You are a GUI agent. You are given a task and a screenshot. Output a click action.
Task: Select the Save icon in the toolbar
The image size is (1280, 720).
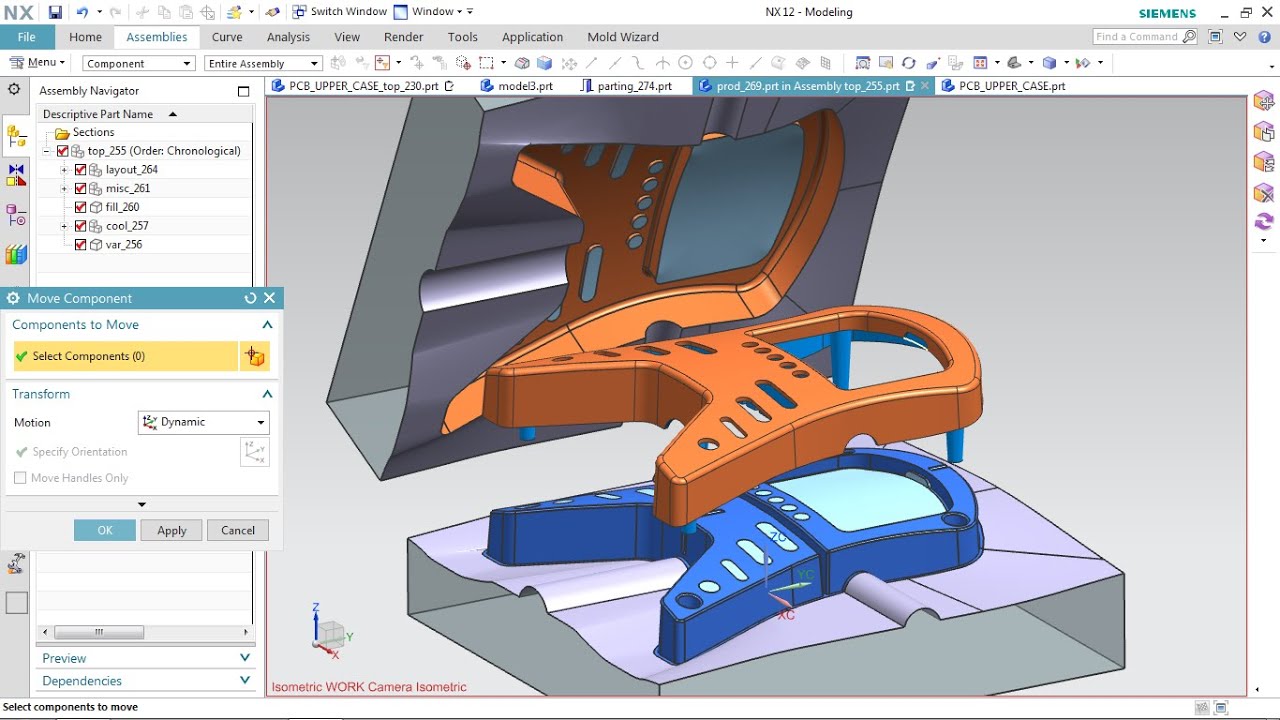click(55, 12)
